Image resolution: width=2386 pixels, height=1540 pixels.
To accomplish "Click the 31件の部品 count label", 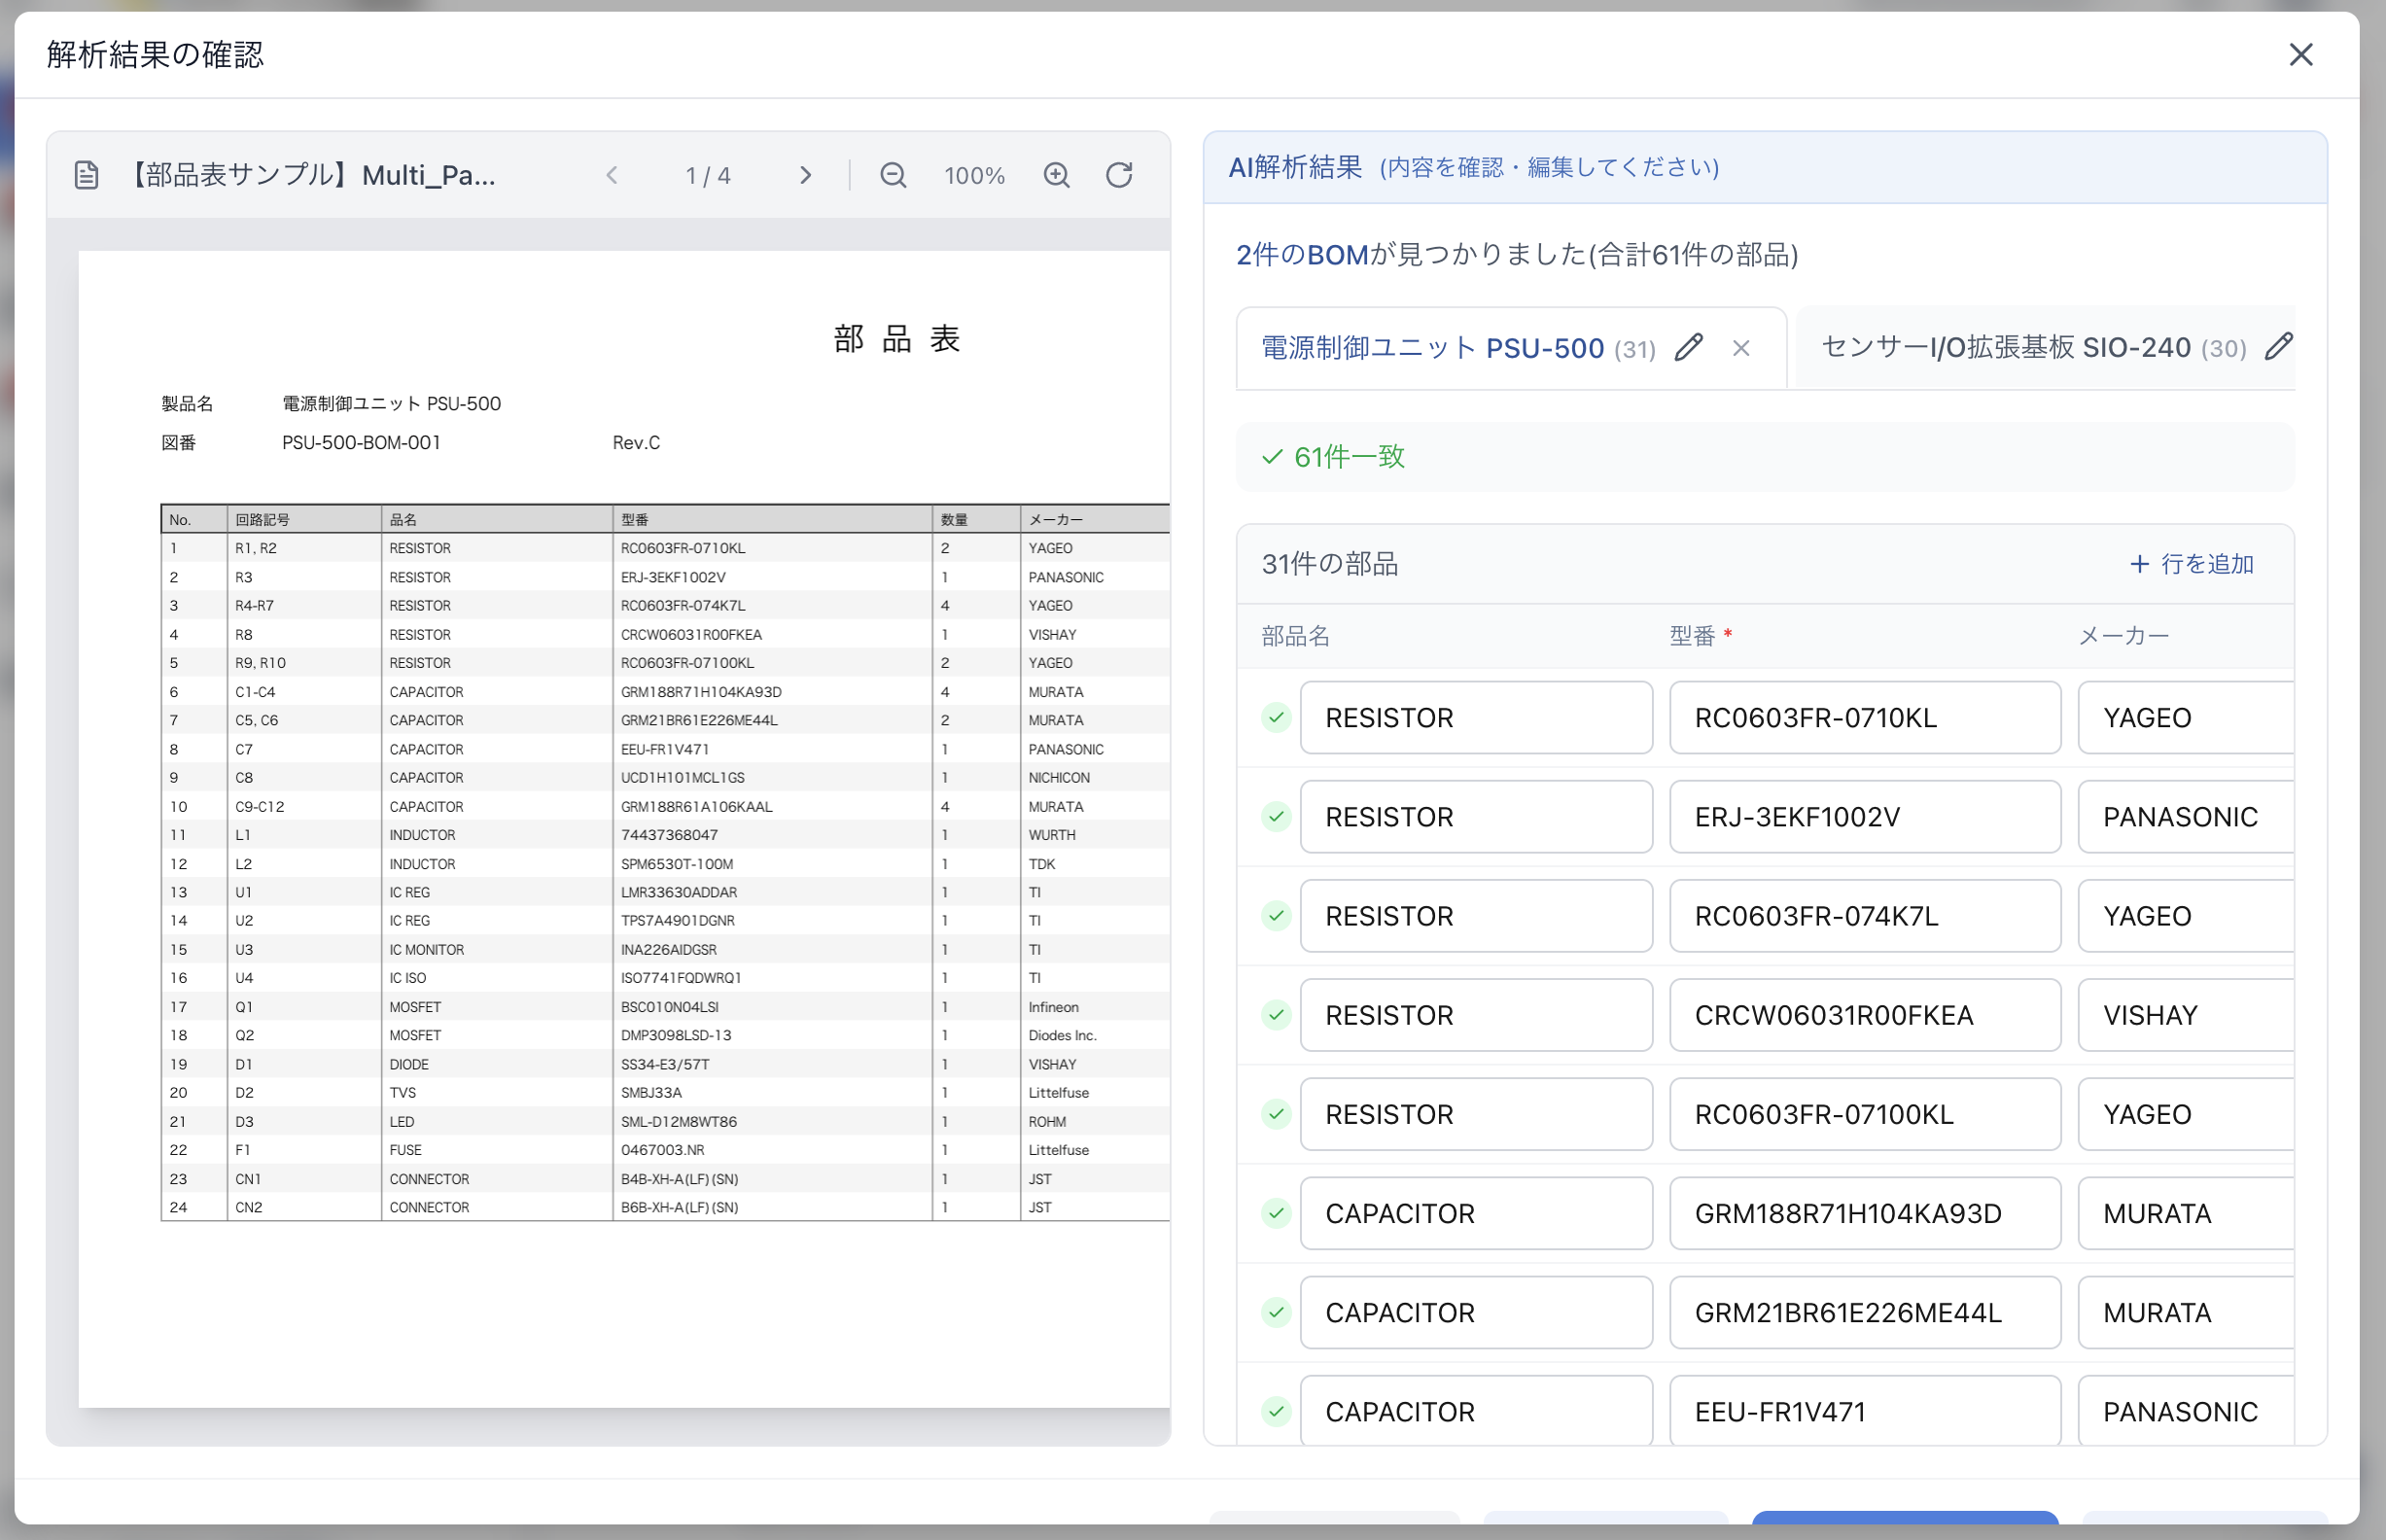I will tap(1330, 564).
